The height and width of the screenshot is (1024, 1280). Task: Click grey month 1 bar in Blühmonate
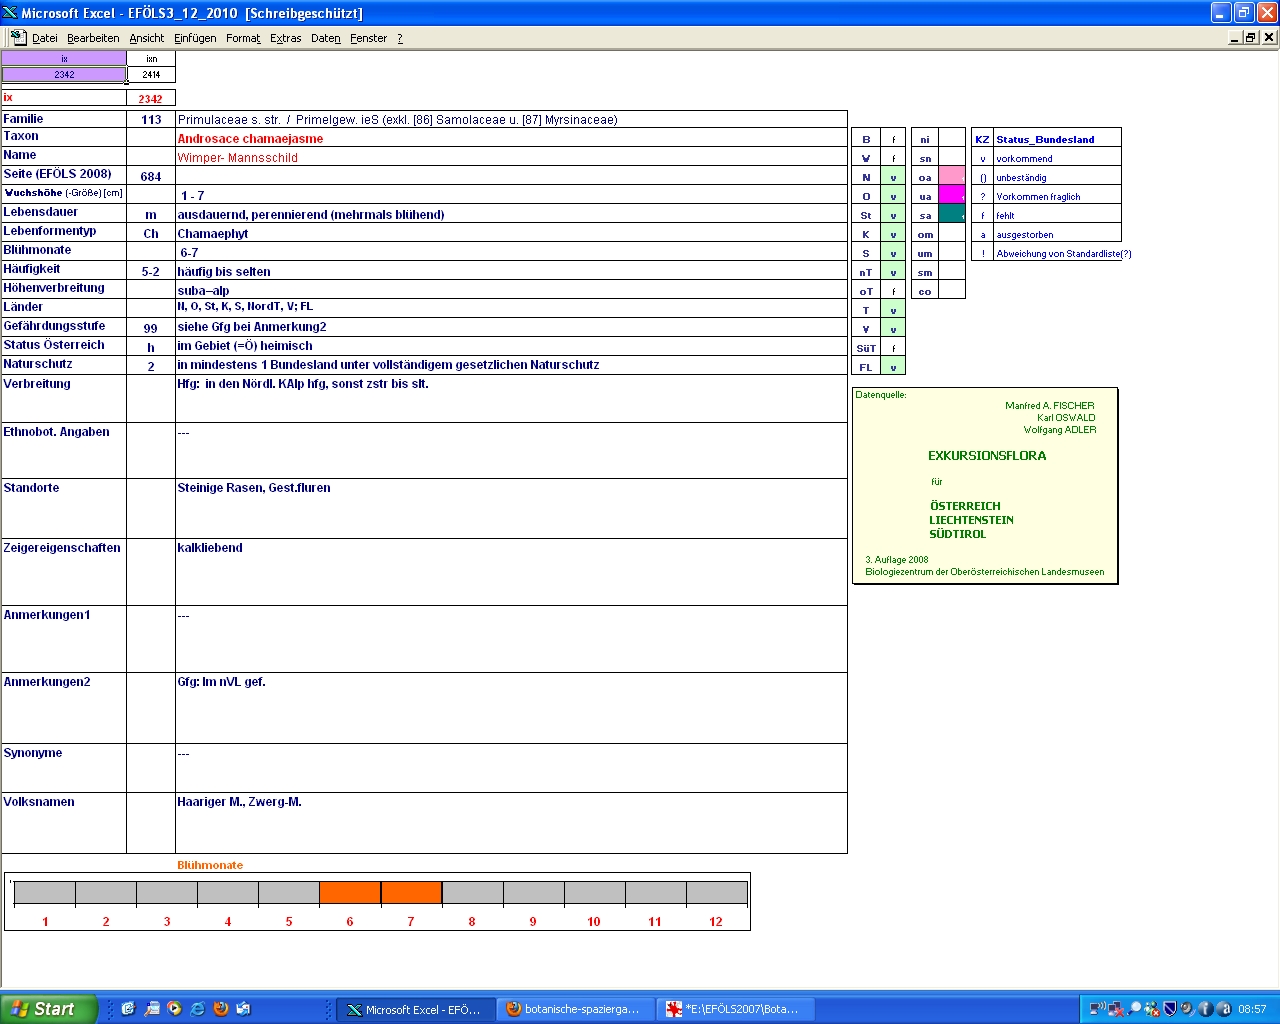pyautogui.click(x=45, y=892)
